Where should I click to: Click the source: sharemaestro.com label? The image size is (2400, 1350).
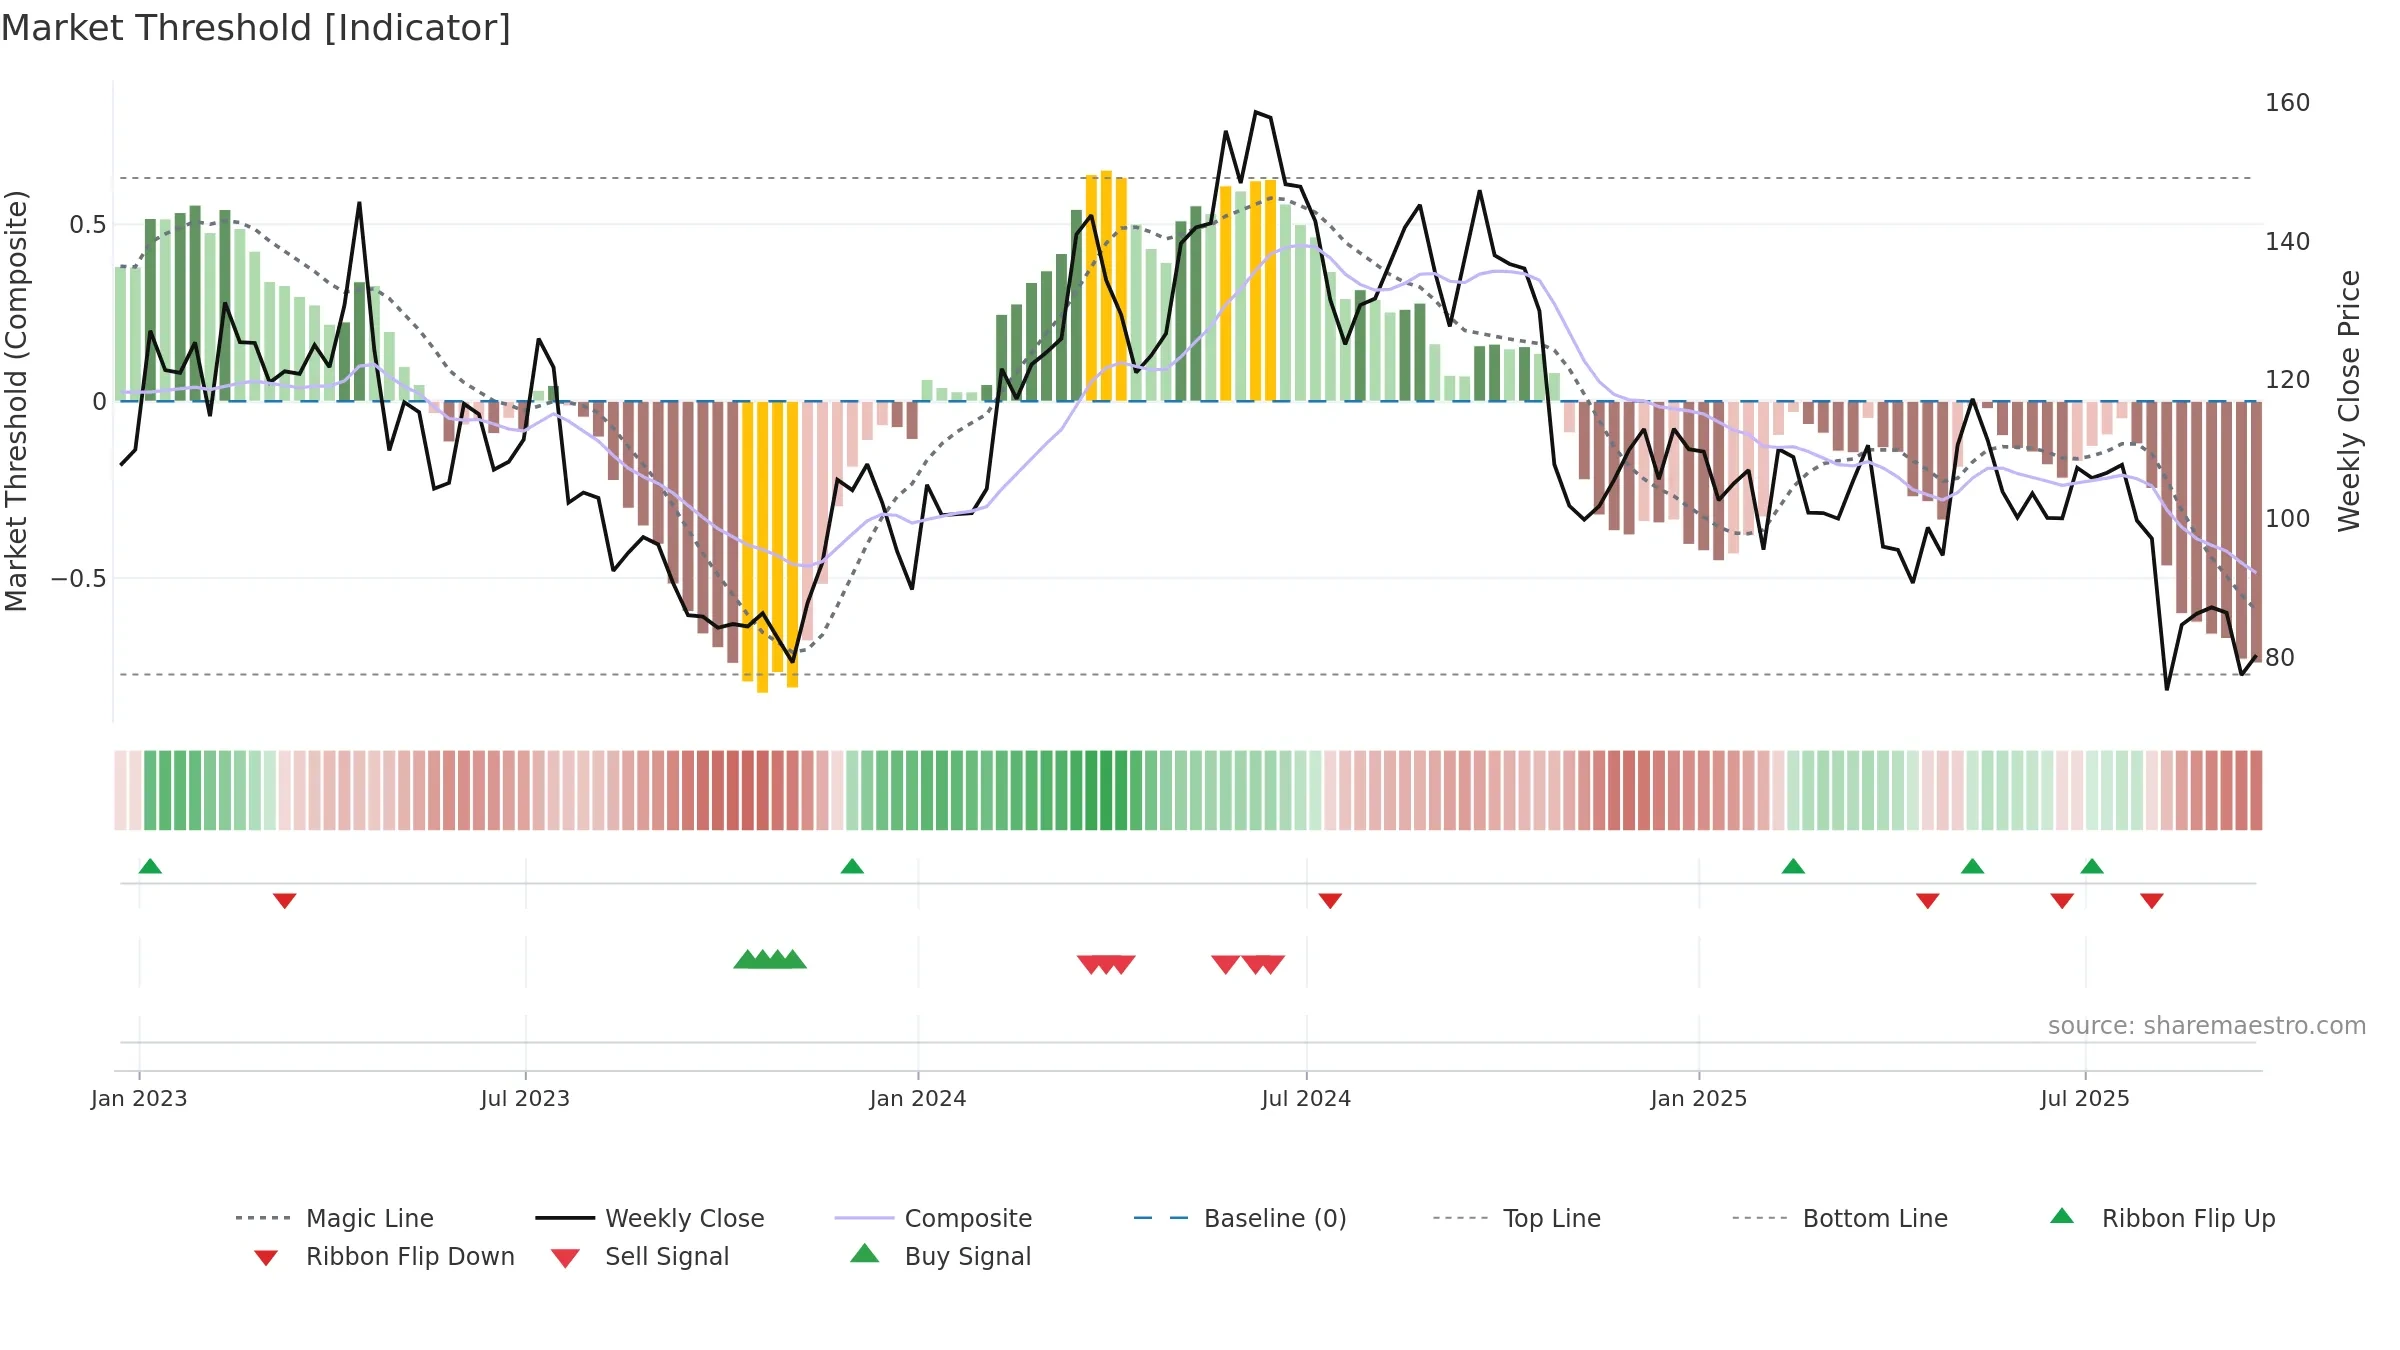(x=2206, y=1026)
